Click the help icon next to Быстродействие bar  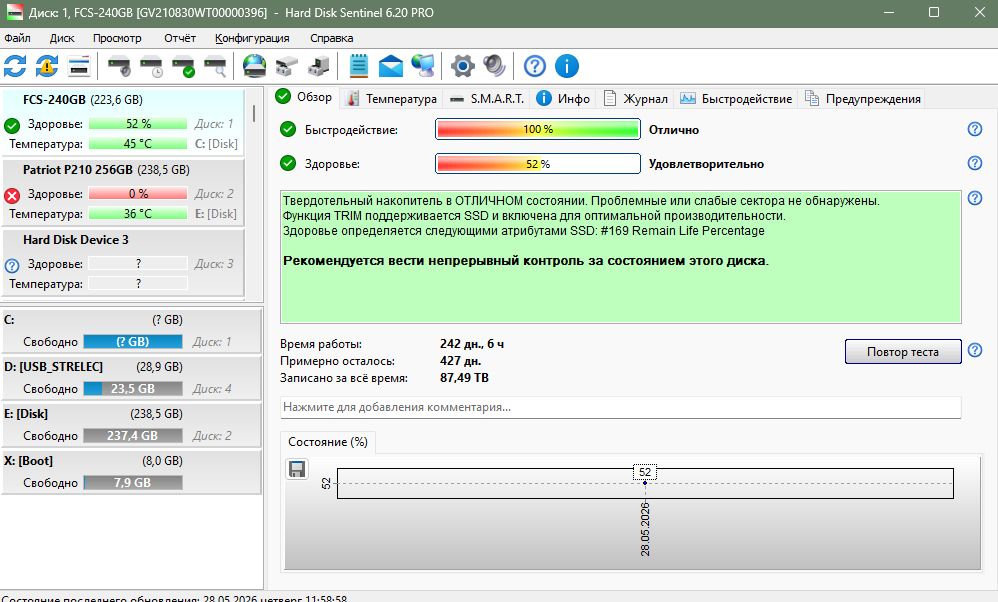coord(974,129)
